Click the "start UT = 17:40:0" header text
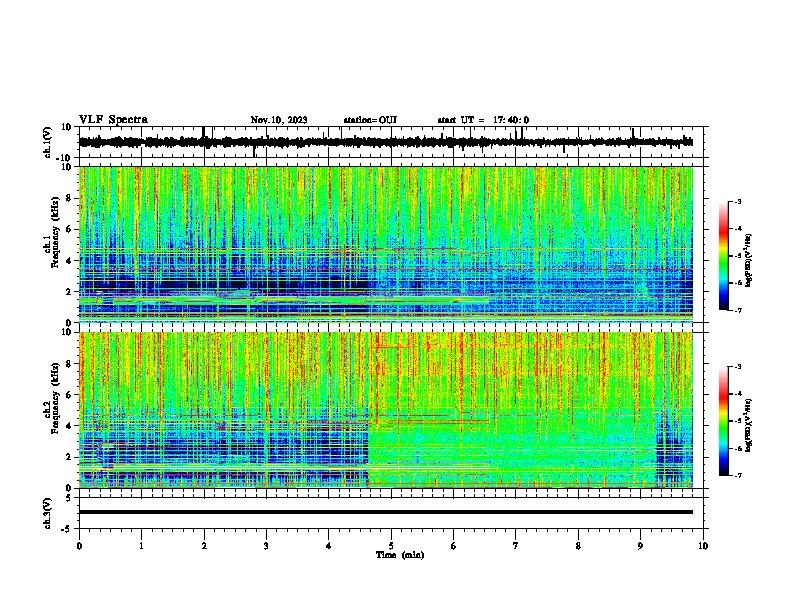 point(483,120)
